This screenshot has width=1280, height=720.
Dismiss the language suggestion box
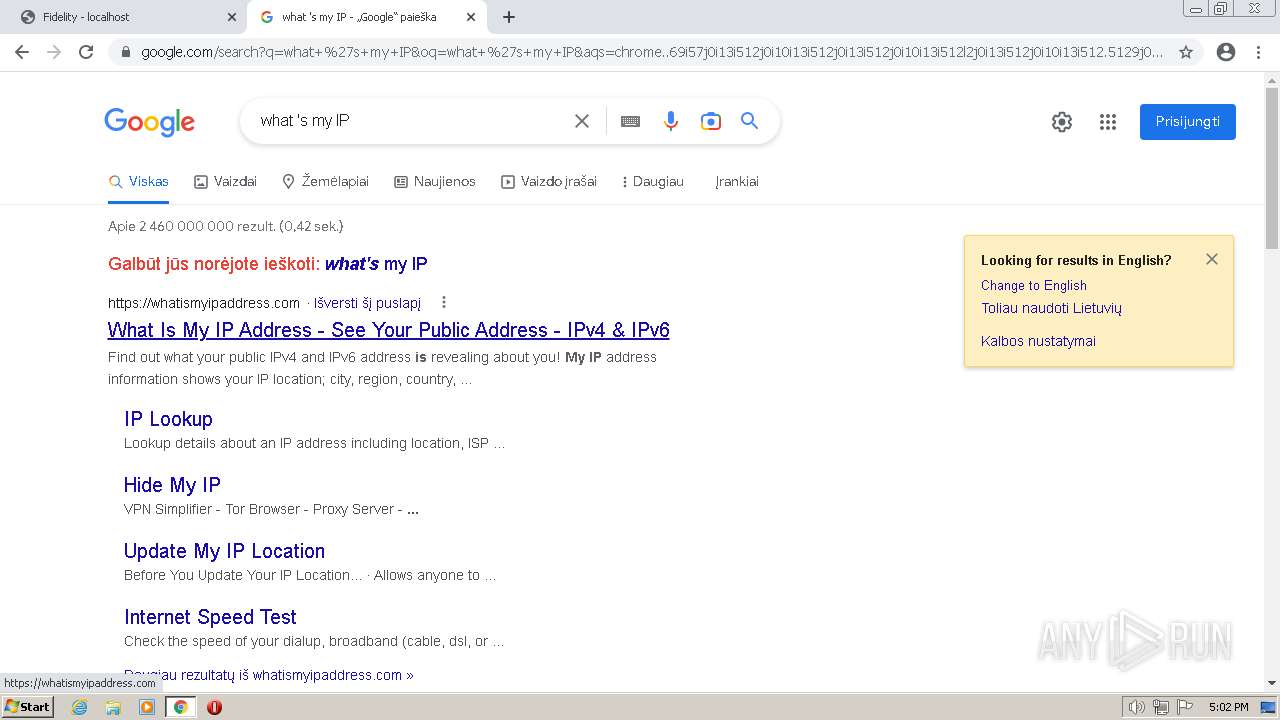coord(1212,259)
